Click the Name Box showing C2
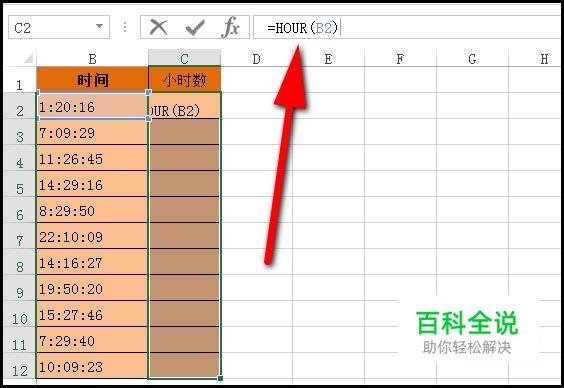The image size is (564, 388). 59,27
